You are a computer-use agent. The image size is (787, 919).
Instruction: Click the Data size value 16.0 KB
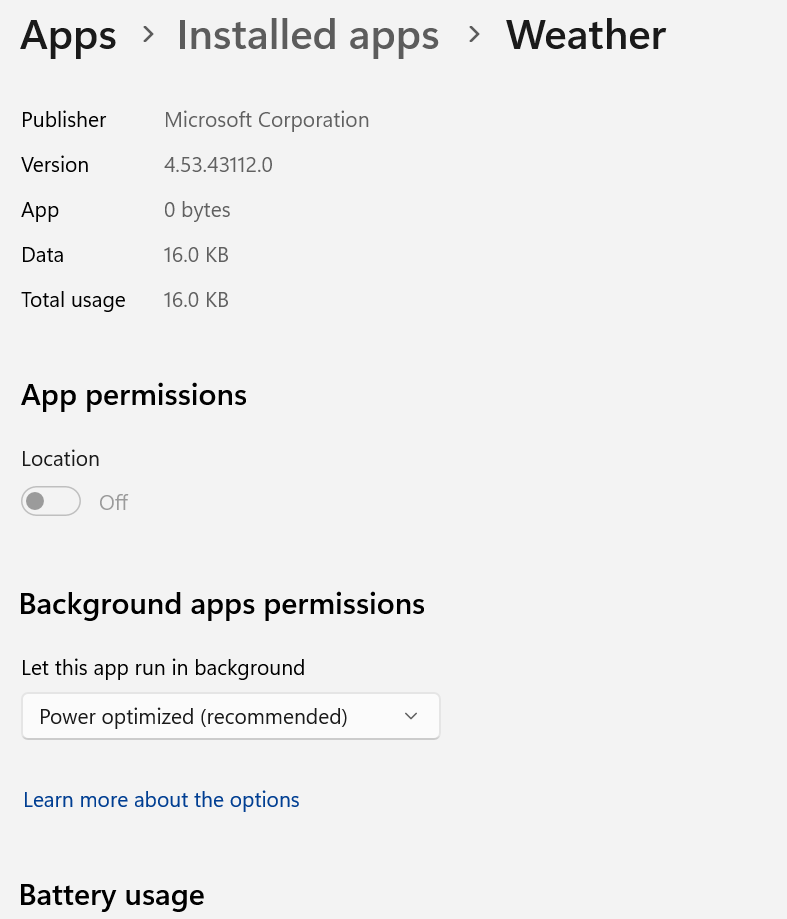pos(196,255)
